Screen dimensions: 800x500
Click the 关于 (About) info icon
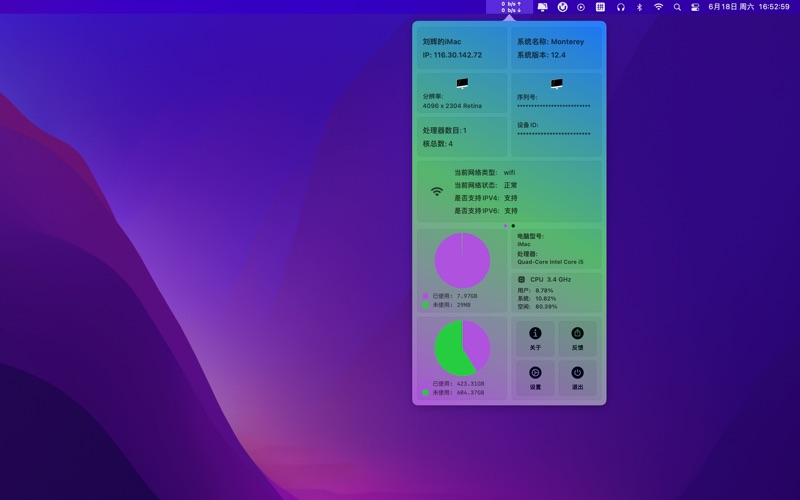[535, 334]
